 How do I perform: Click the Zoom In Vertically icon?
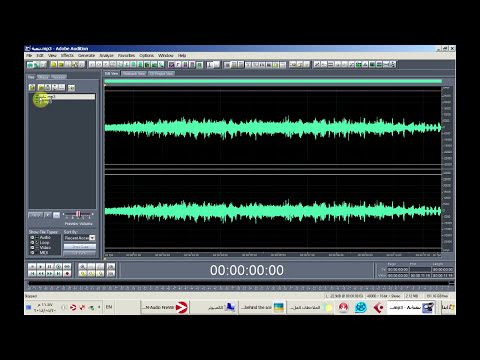click(111, 266)
